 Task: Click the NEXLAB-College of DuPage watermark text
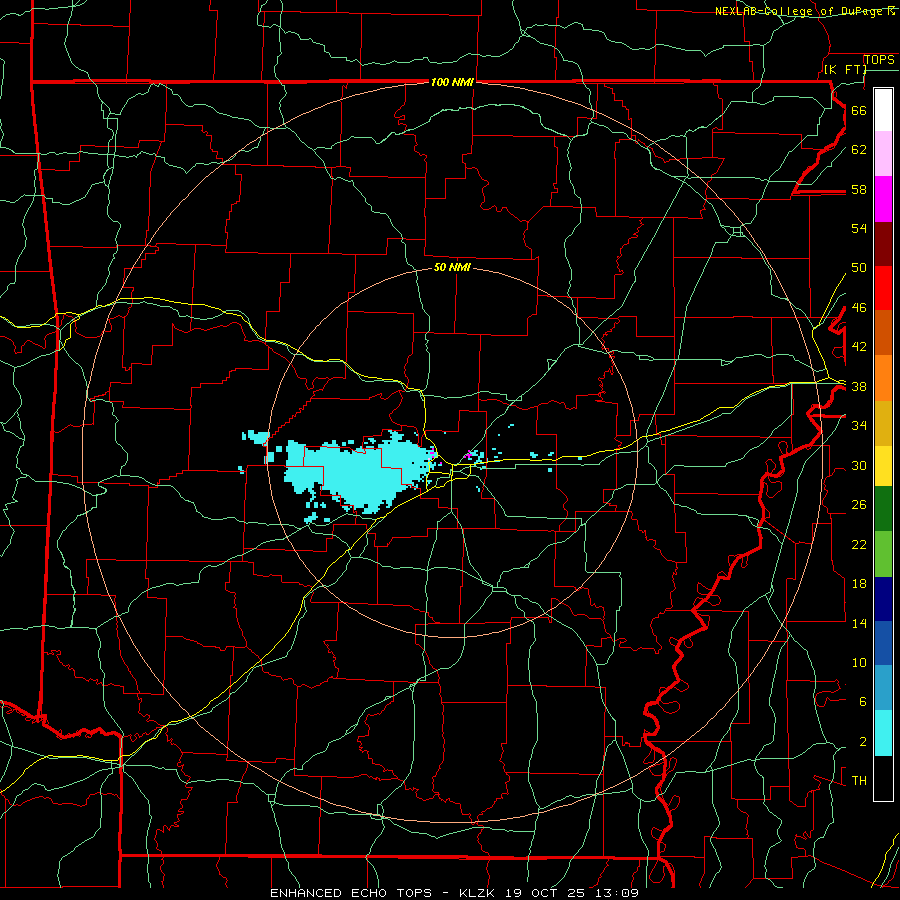[805, 11]
